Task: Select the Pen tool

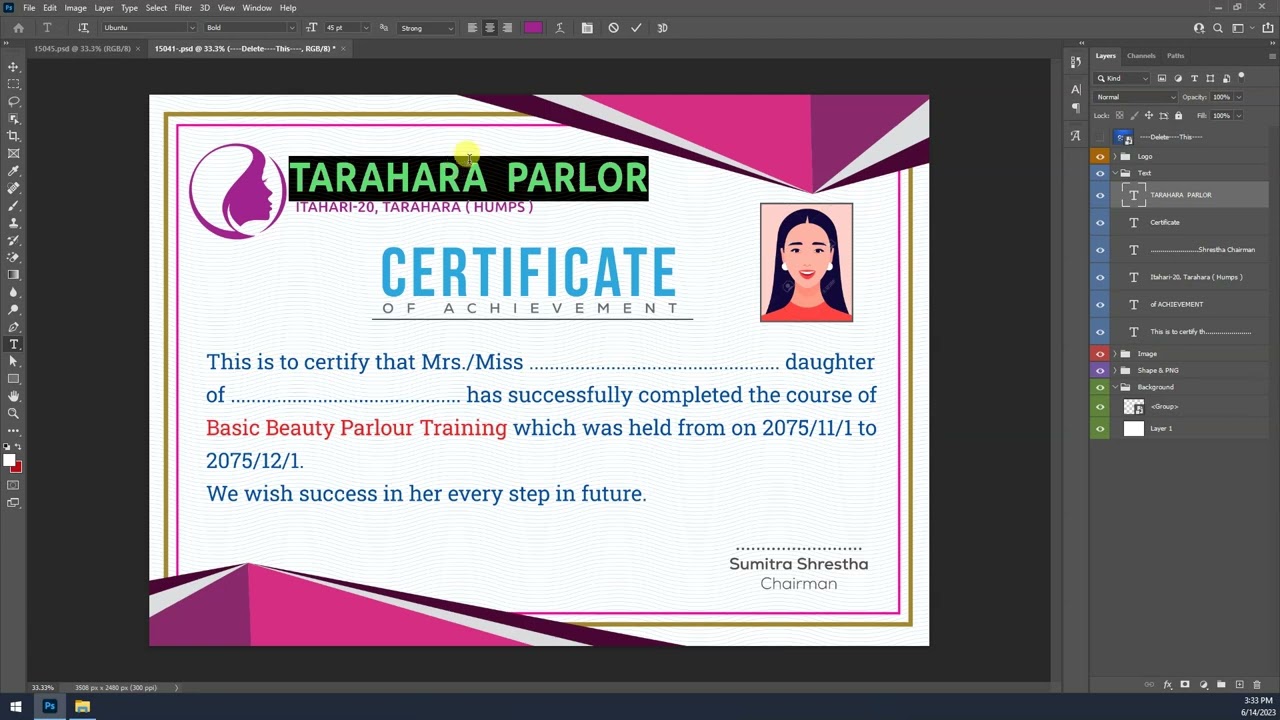Action: point(13,327)
